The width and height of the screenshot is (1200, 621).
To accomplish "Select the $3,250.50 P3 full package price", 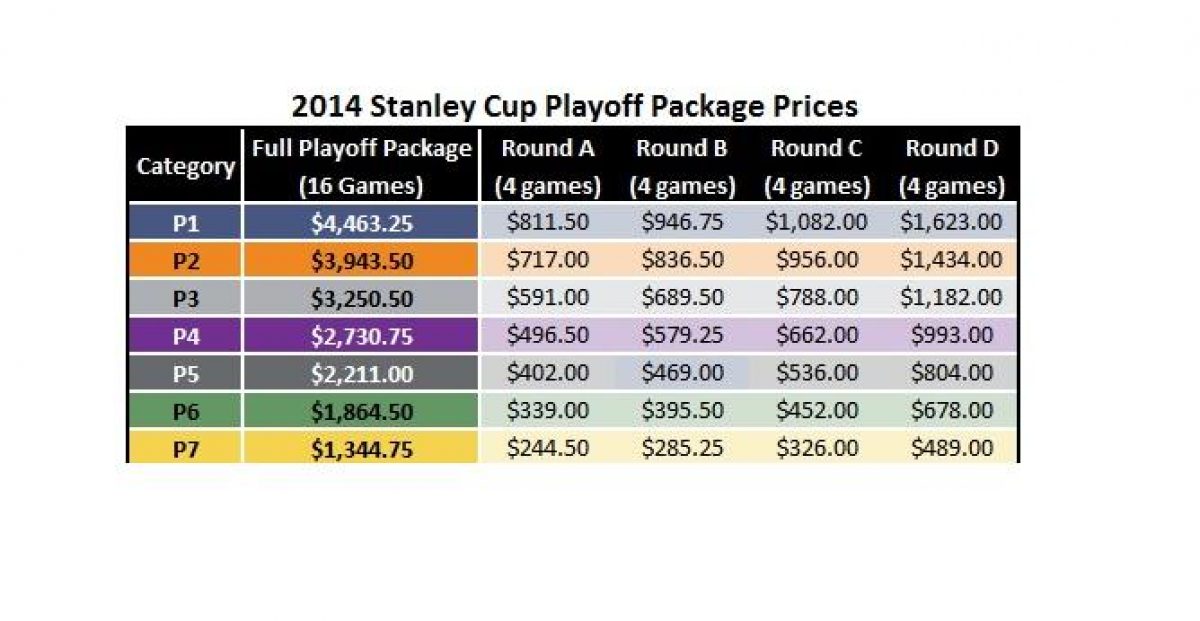I will pyautogui.click(x=361, y=298).
